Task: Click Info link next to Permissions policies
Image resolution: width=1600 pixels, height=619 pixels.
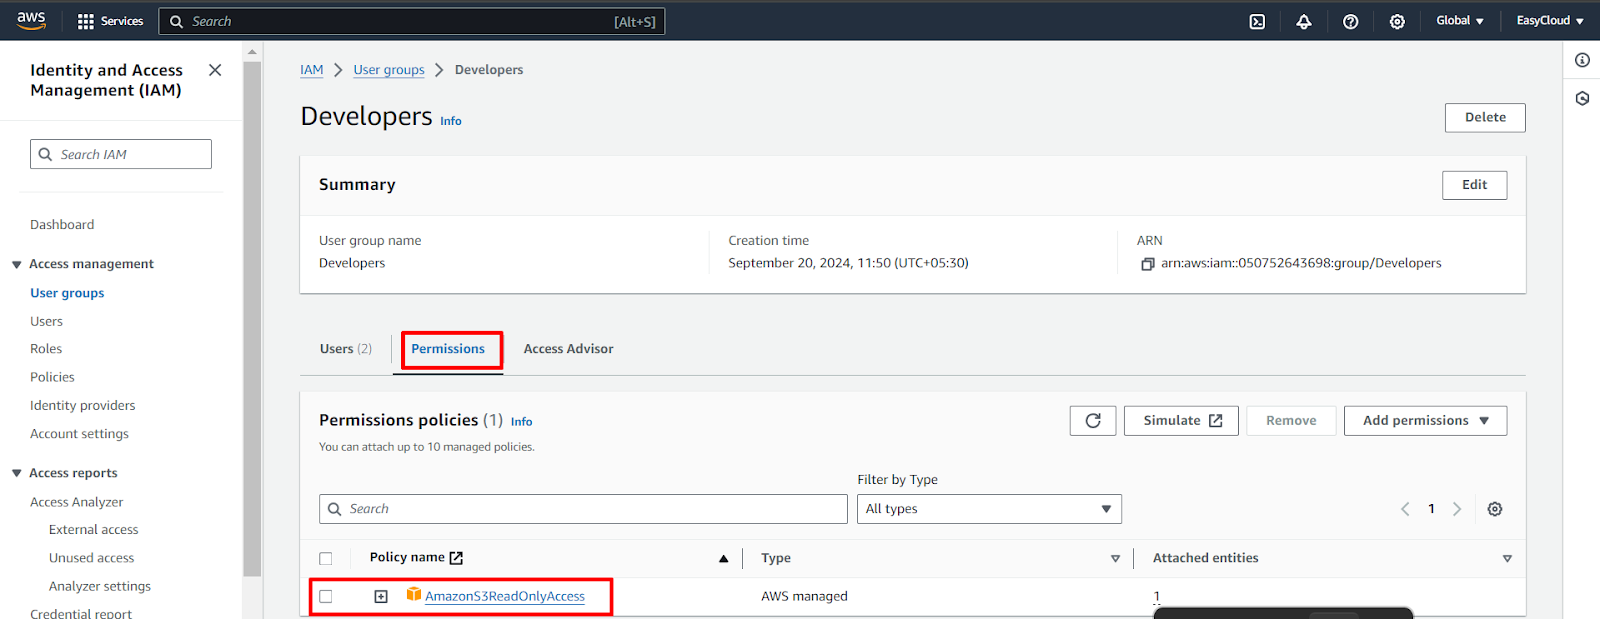Action: coord(521,422)
